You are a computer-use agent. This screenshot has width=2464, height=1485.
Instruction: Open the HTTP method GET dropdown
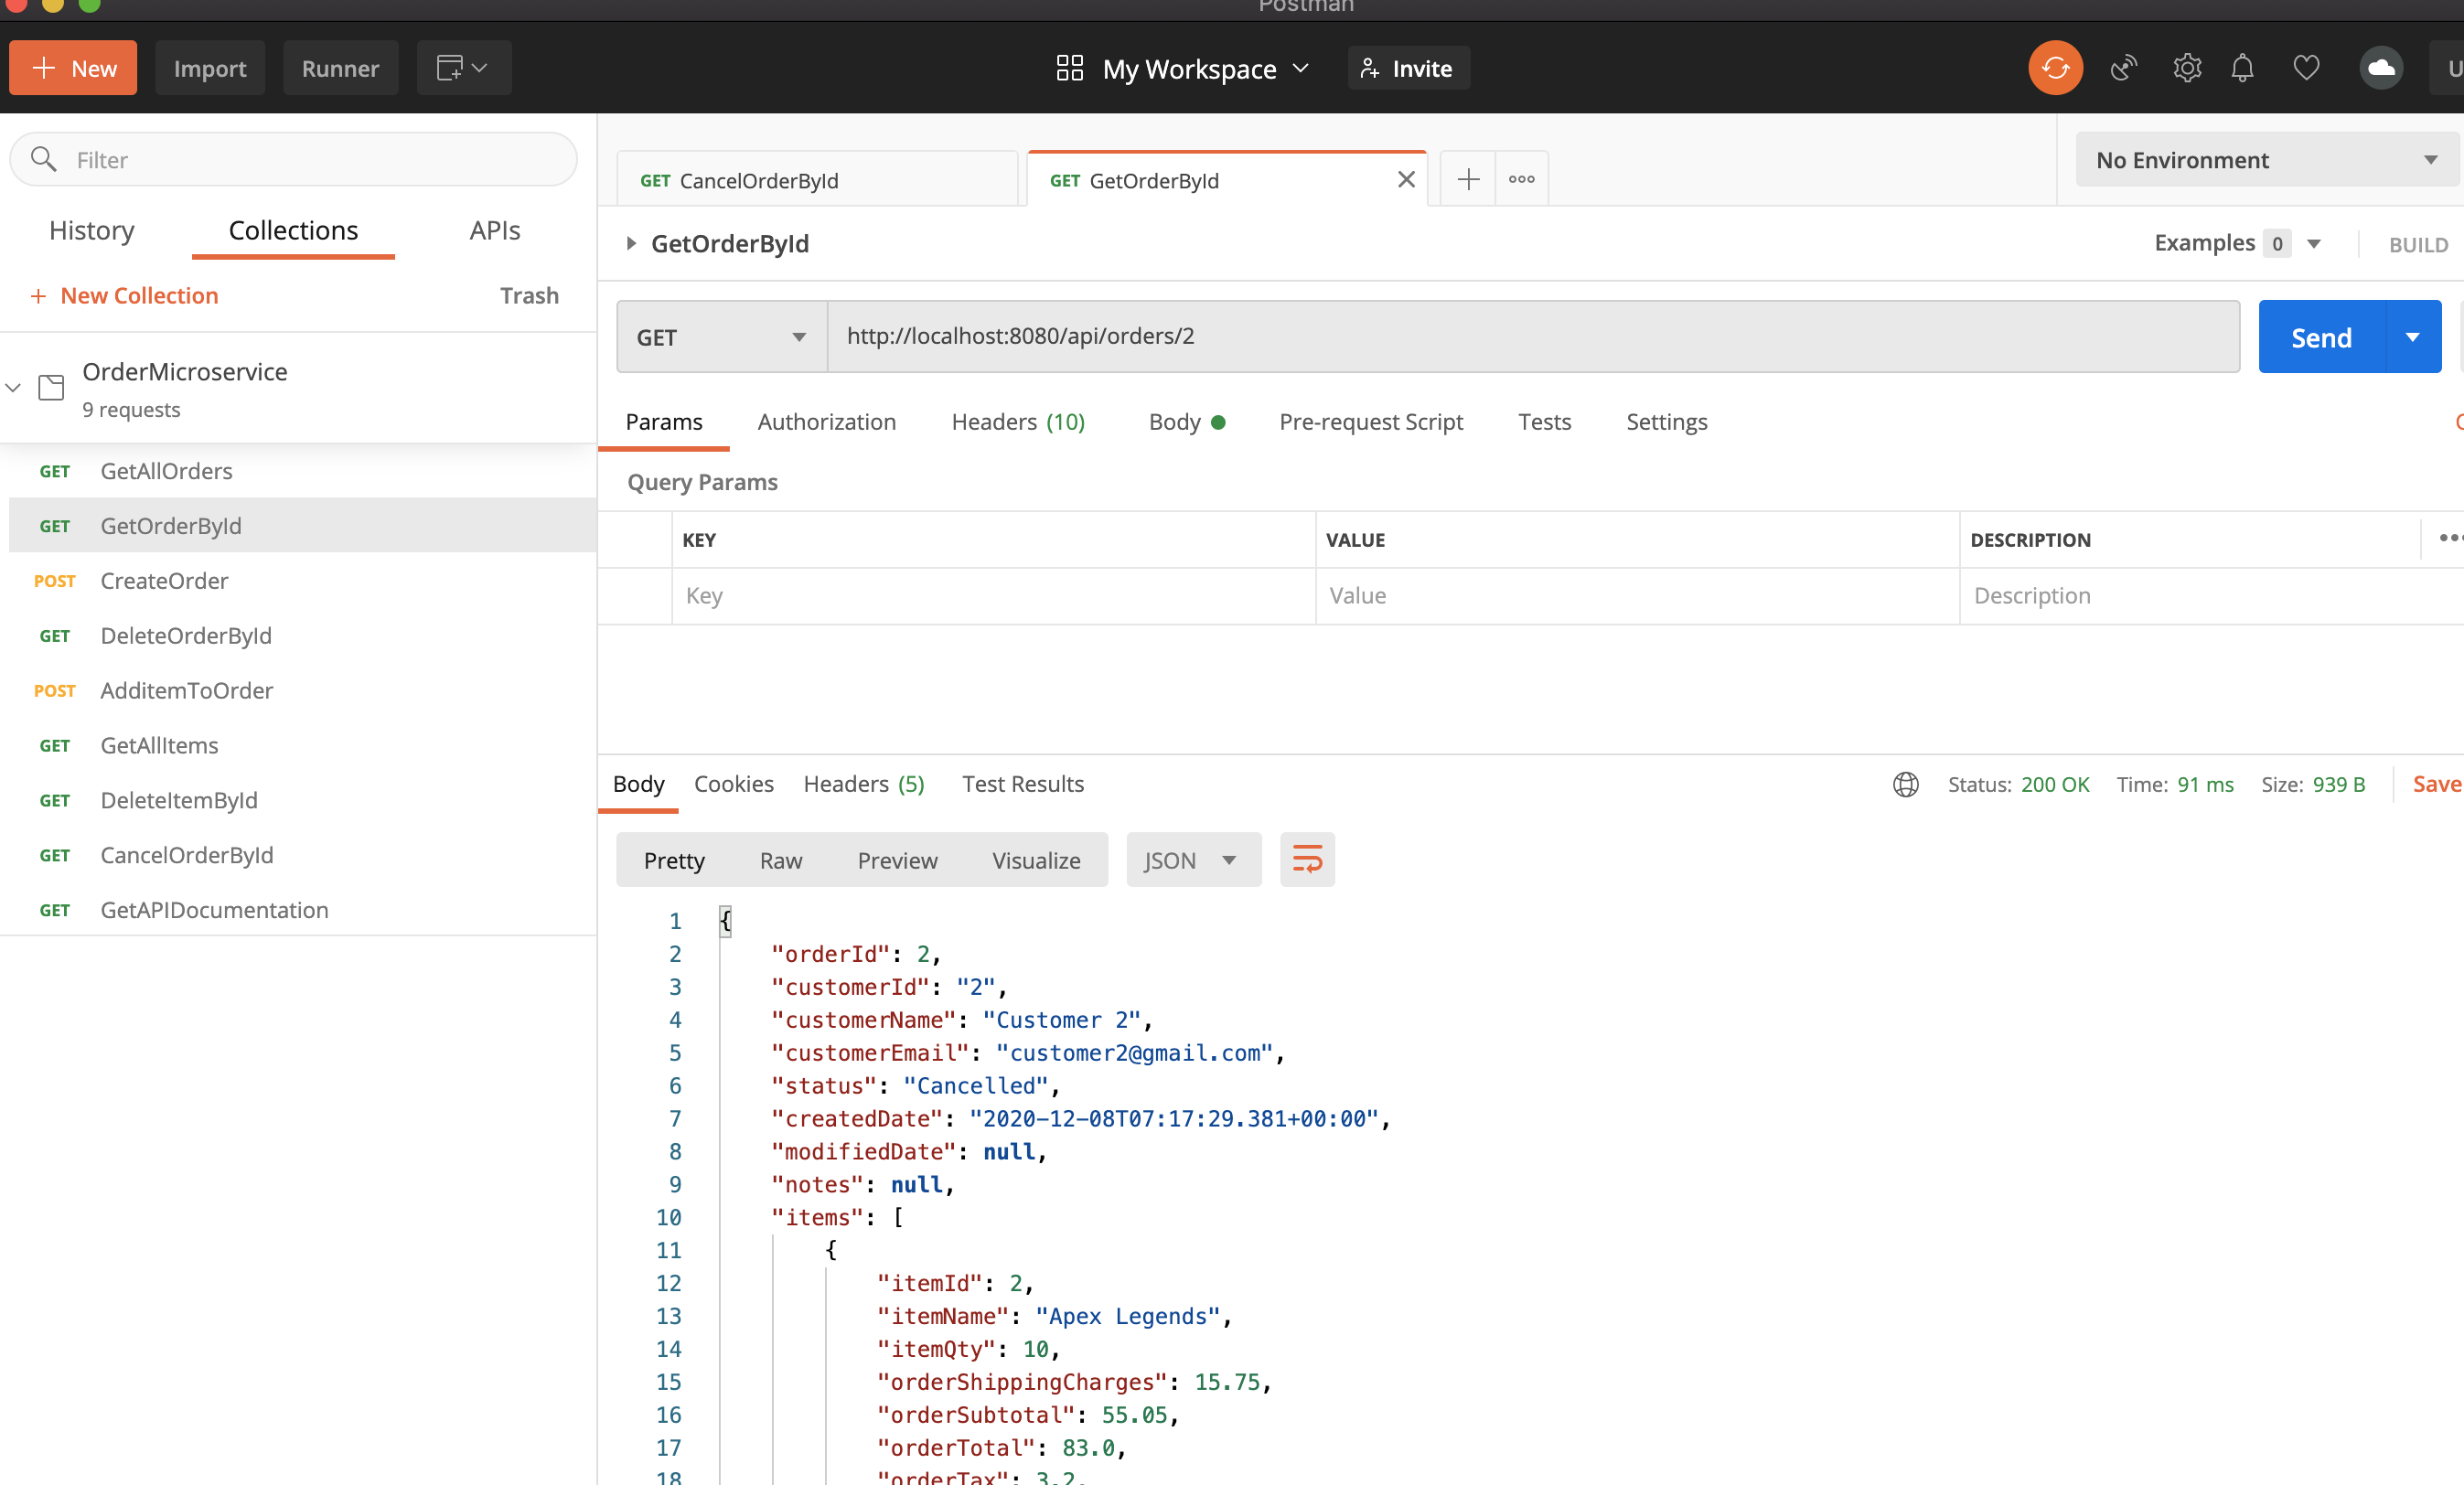(721, 337)
